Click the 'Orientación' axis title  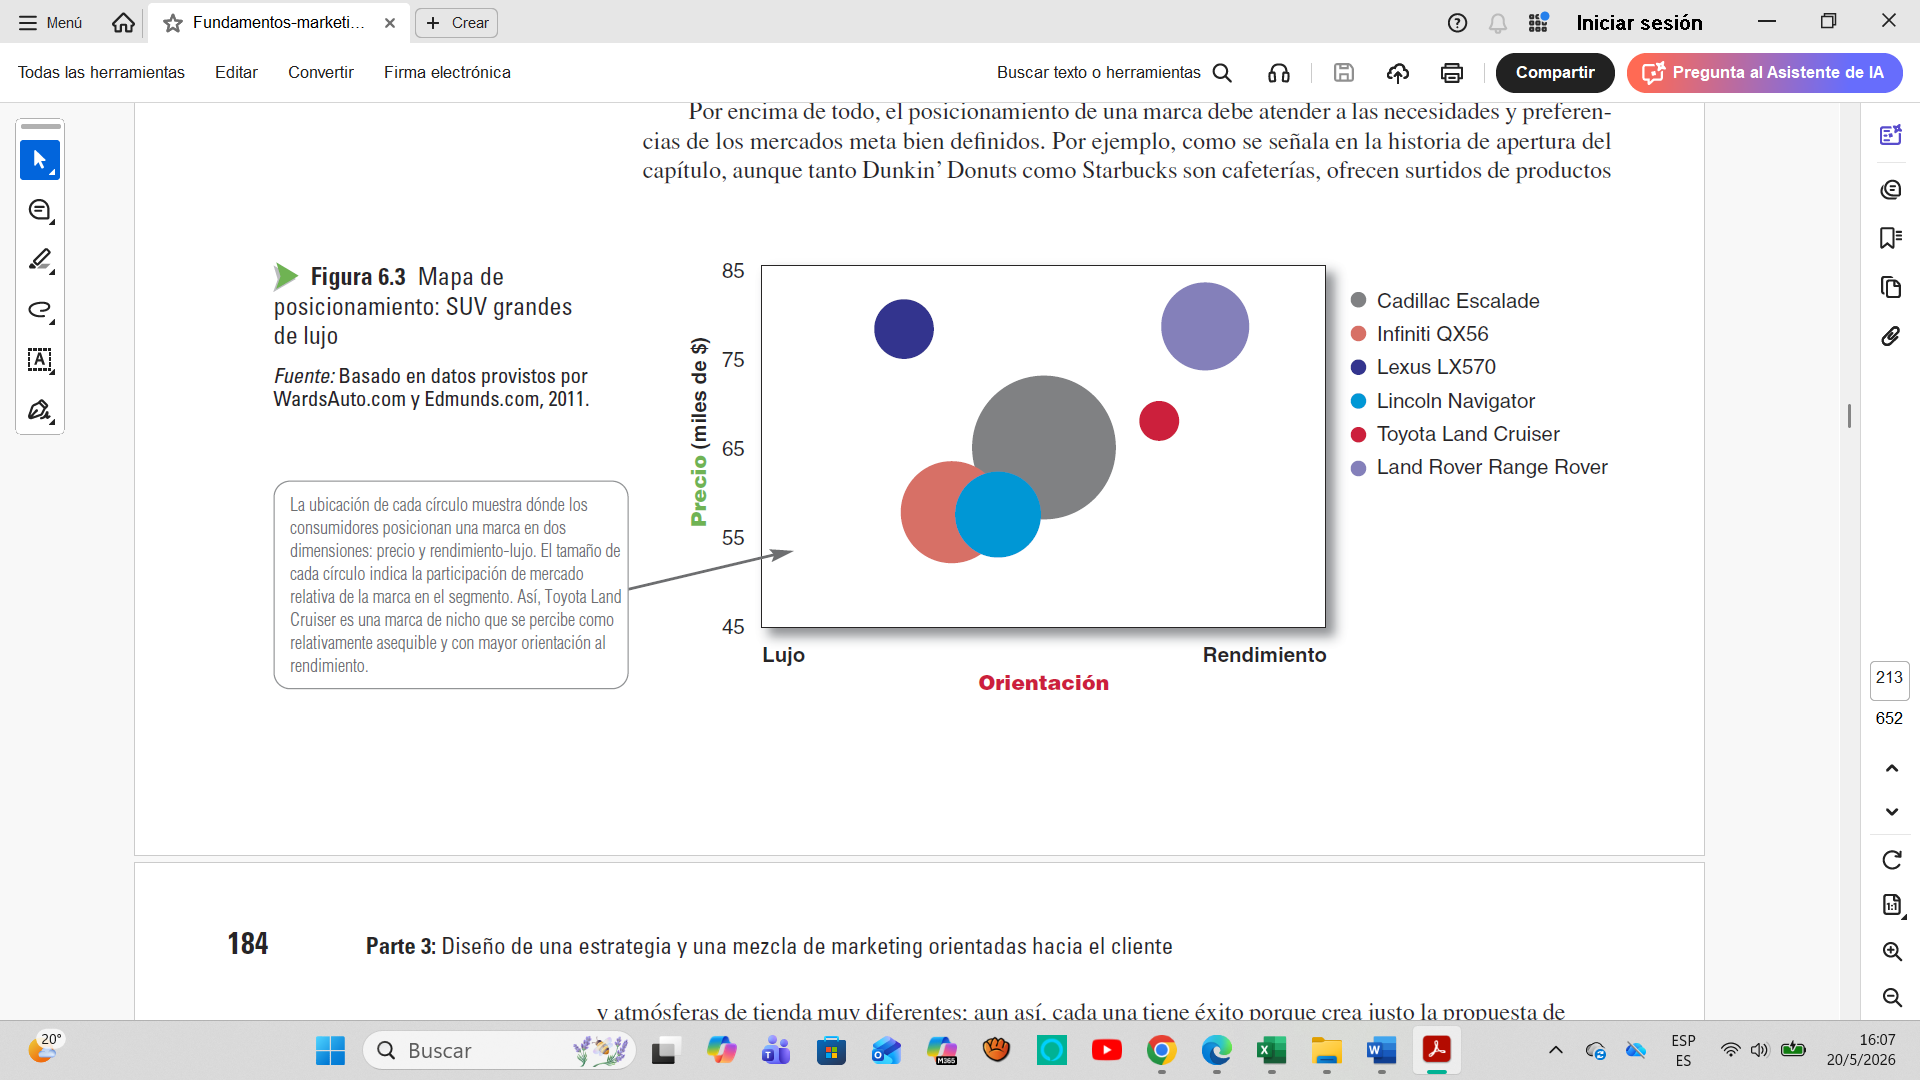click(1043, 683)
